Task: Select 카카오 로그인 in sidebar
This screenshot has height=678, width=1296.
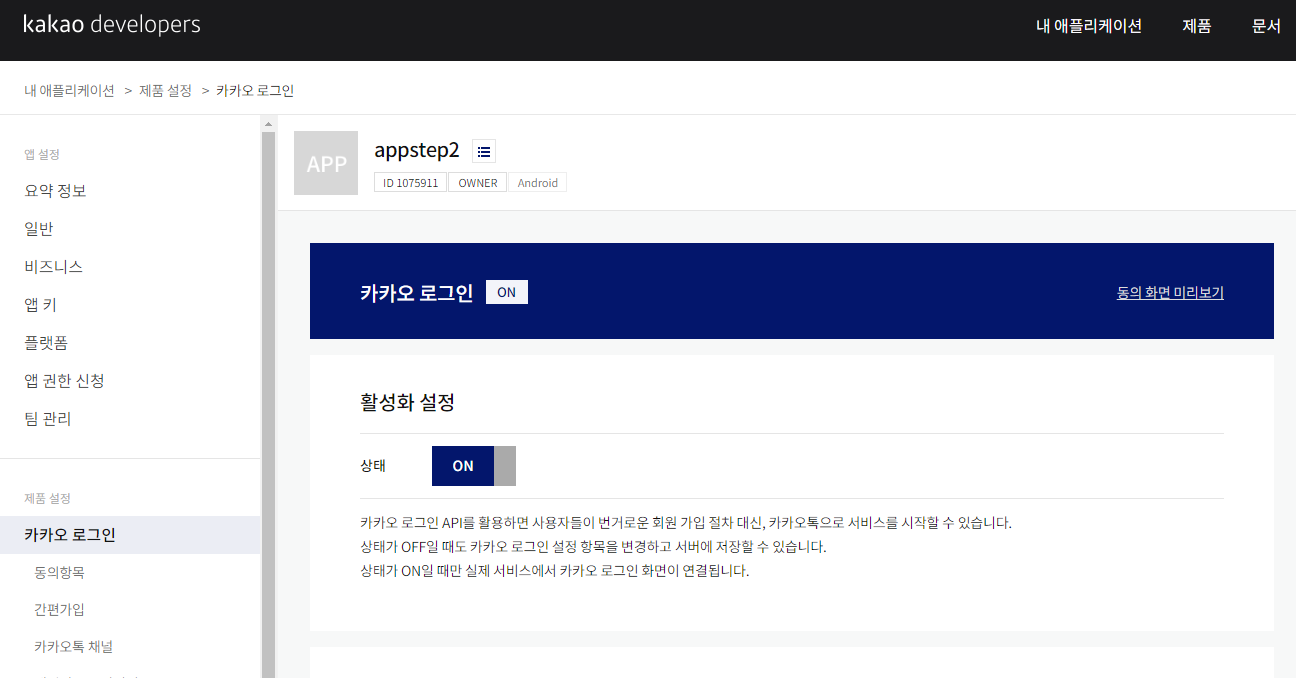Action: (130, 534)
